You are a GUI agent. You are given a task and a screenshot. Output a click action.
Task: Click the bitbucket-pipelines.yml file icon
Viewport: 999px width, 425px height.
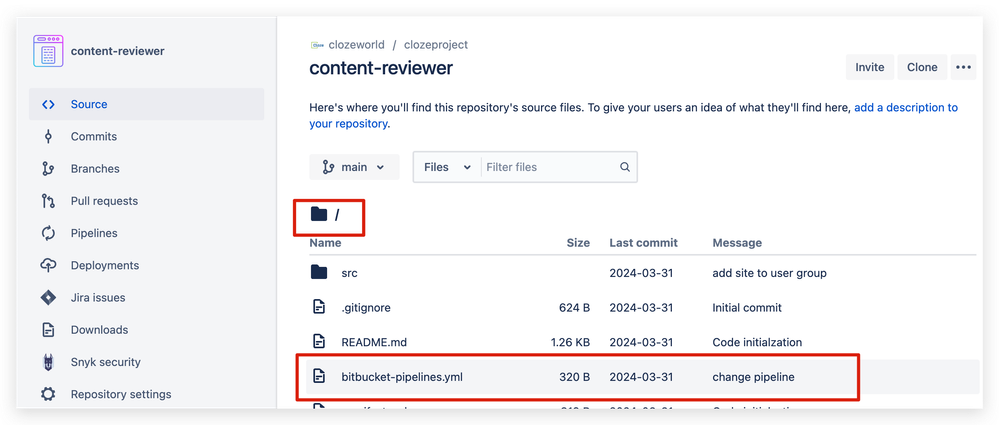click(319, 377)
